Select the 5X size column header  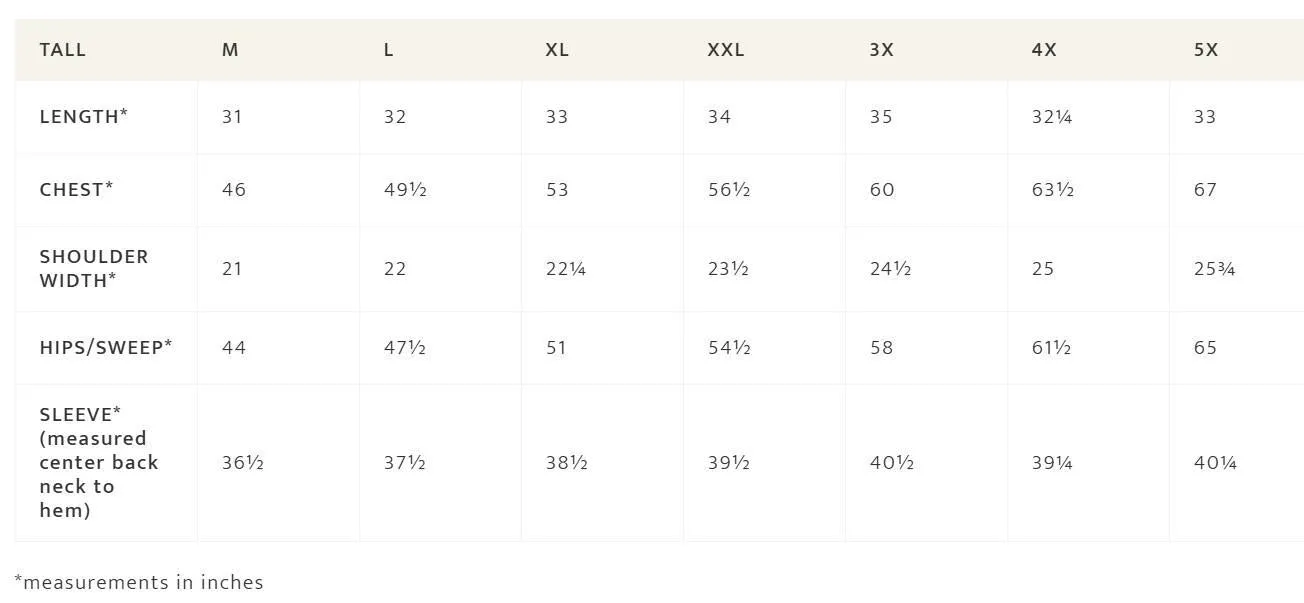[x=1206, y=50]
